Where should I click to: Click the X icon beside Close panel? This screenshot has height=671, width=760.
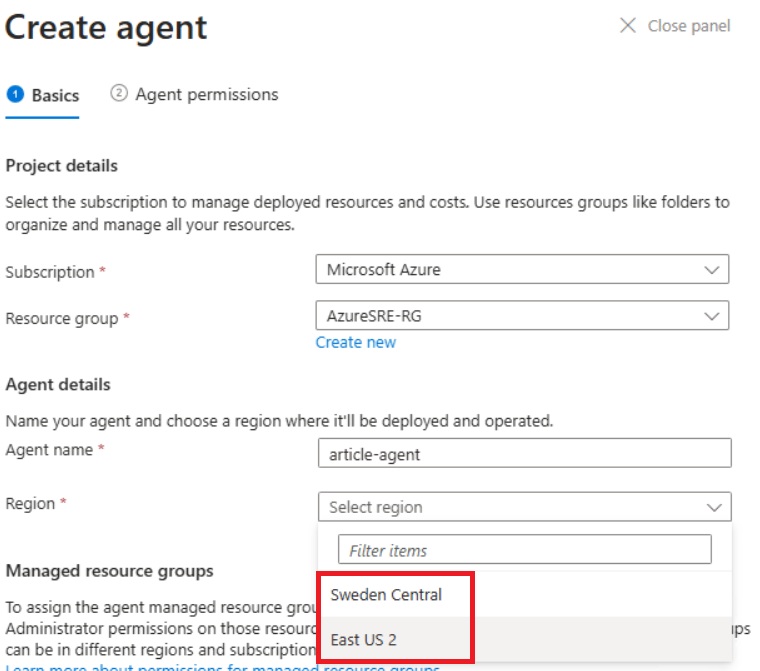click(628, 26)
